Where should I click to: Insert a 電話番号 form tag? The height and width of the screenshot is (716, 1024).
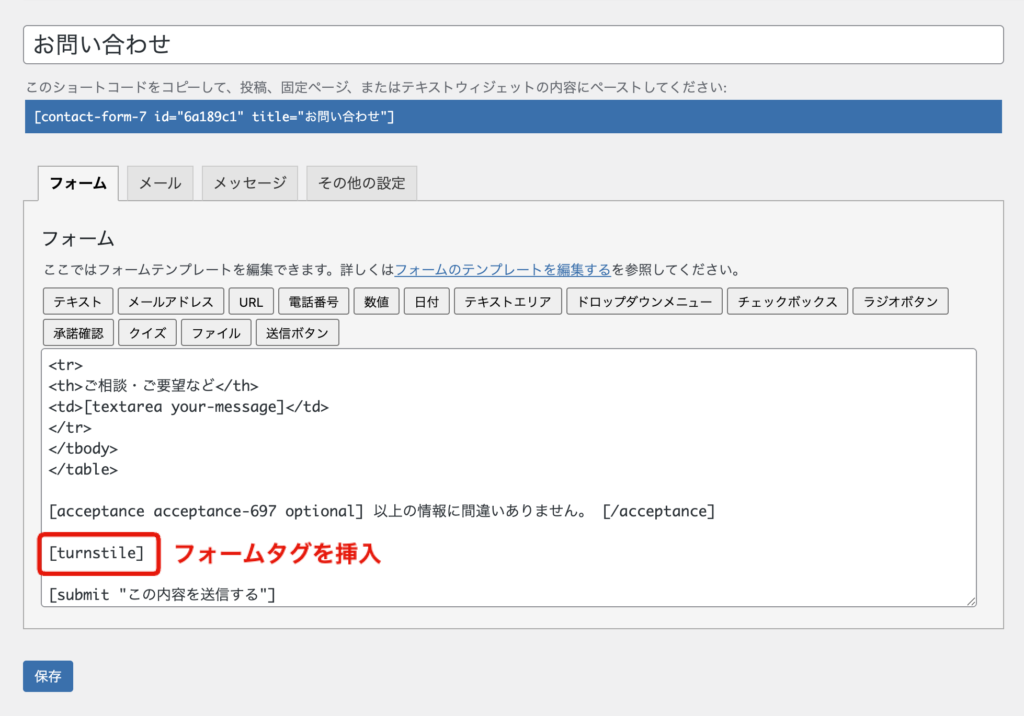coord(314,302)
